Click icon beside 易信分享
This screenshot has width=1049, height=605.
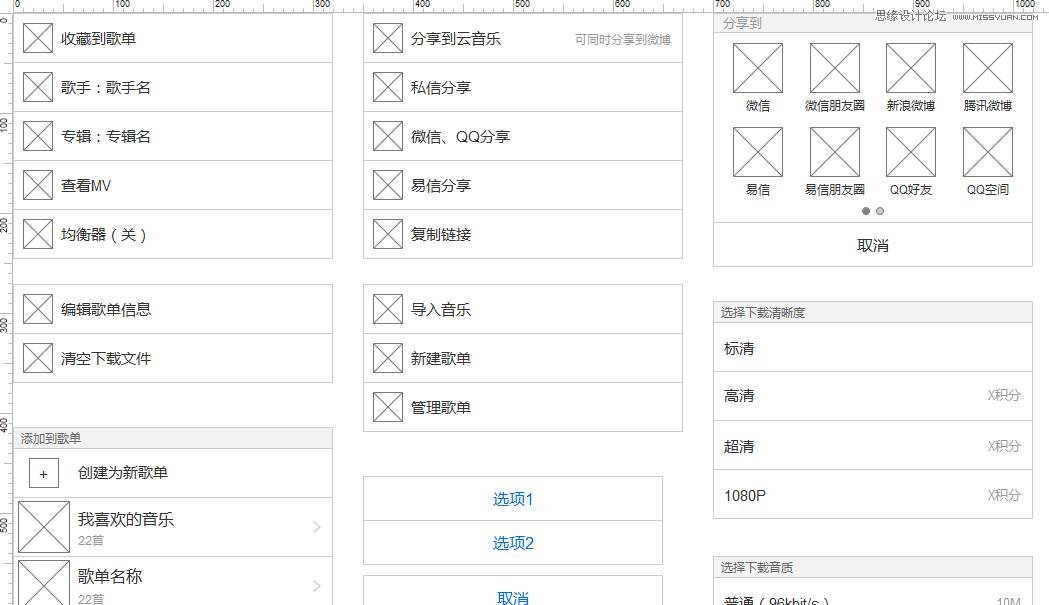pyautogui.click(x=388, y=185)
